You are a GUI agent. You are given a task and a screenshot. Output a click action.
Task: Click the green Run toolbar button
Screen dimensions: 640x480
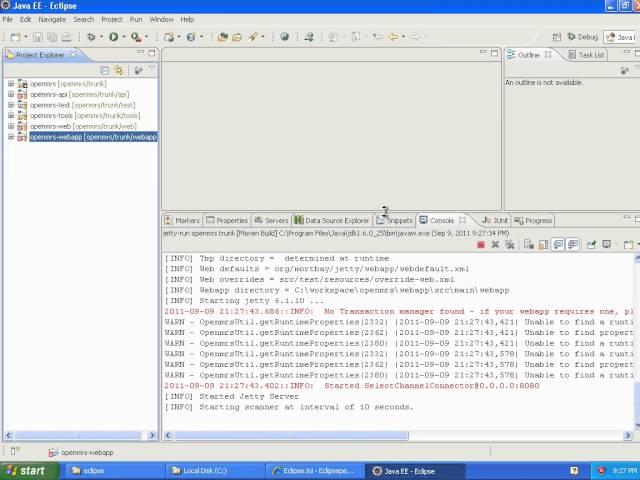(x=113, y=37)
